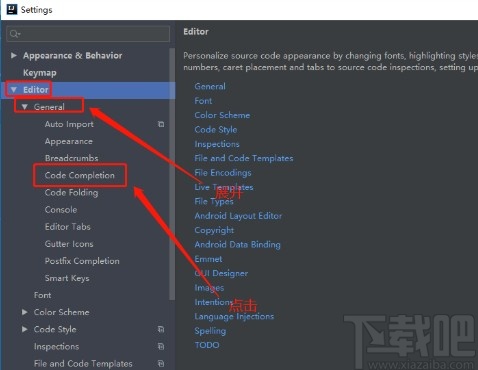The height and width of the screenshot is (370, 478).
Task: Click the search magnifier icon in settings
Action: 15,34
